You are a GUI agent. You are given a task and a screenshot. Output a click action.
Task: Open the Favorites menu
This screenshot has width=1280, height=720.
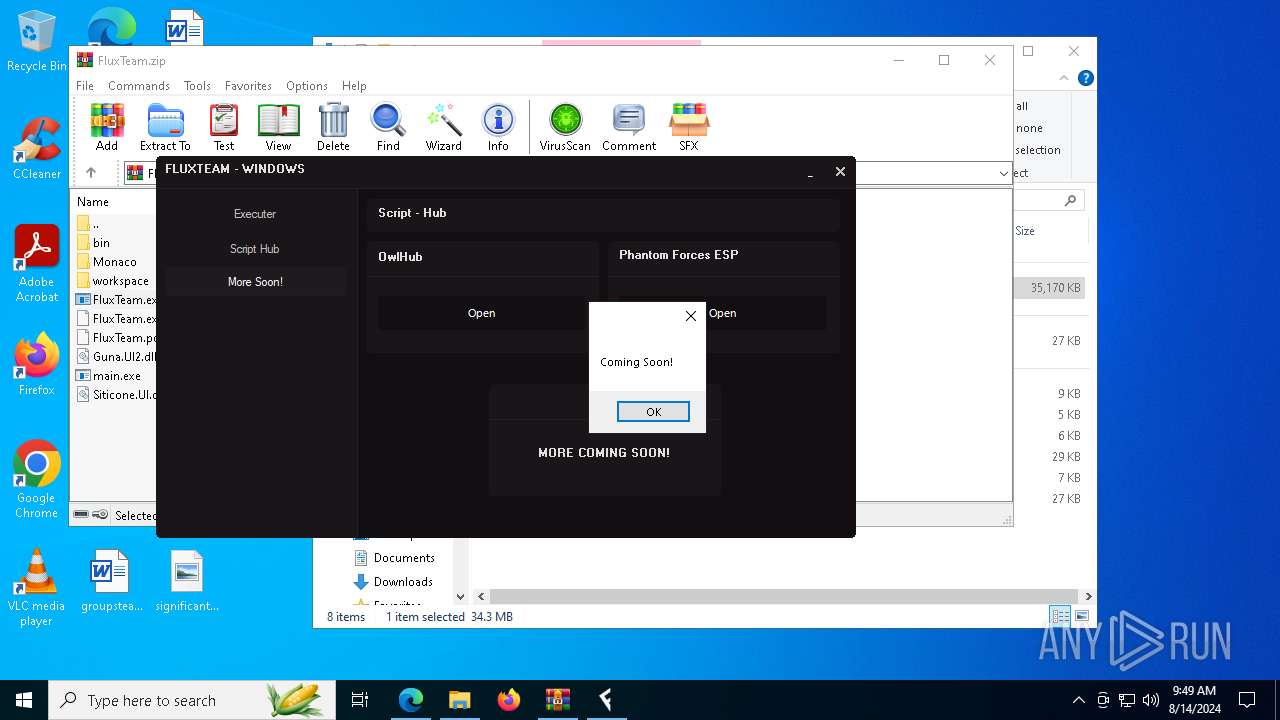[x=248, y=86]
